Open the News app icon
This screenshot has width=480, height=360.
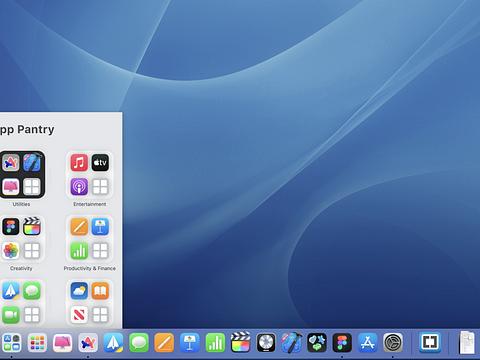[79, 315]
